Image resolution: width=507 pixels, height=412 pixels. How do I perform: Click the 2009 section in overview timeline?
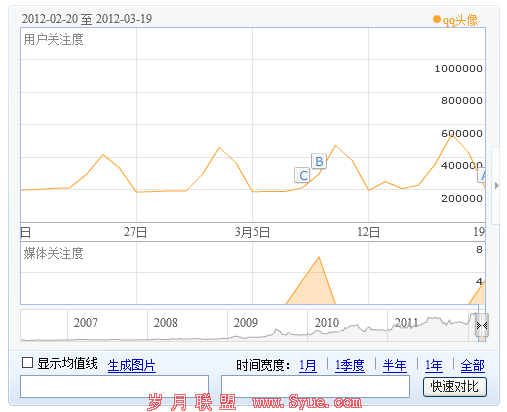pyautogui.click(x=267, y=325)
